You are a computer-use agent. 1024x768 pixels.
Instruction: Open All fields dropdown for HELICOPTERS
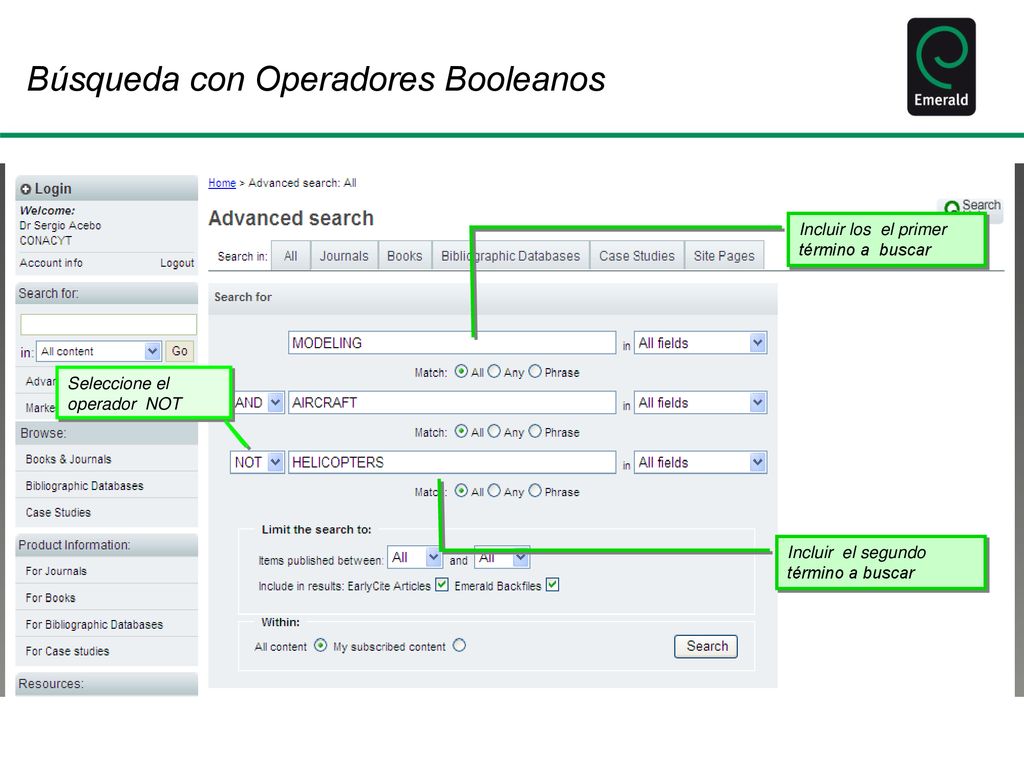700,462
